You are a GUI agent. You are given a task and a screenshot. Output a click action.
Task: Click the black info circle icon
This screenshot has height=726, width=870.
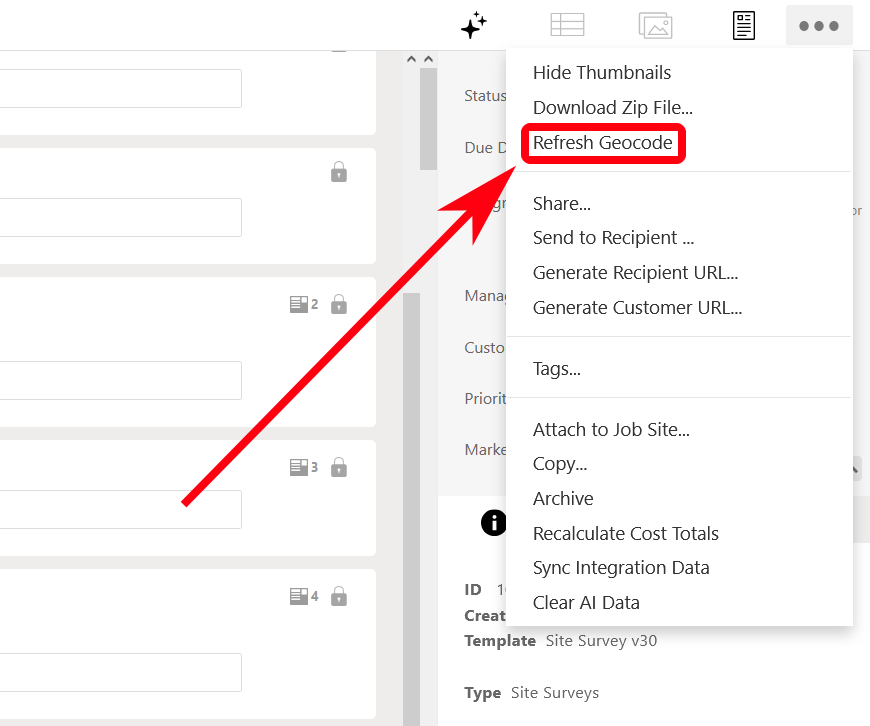pyautogui.click(x=494, y=522)
